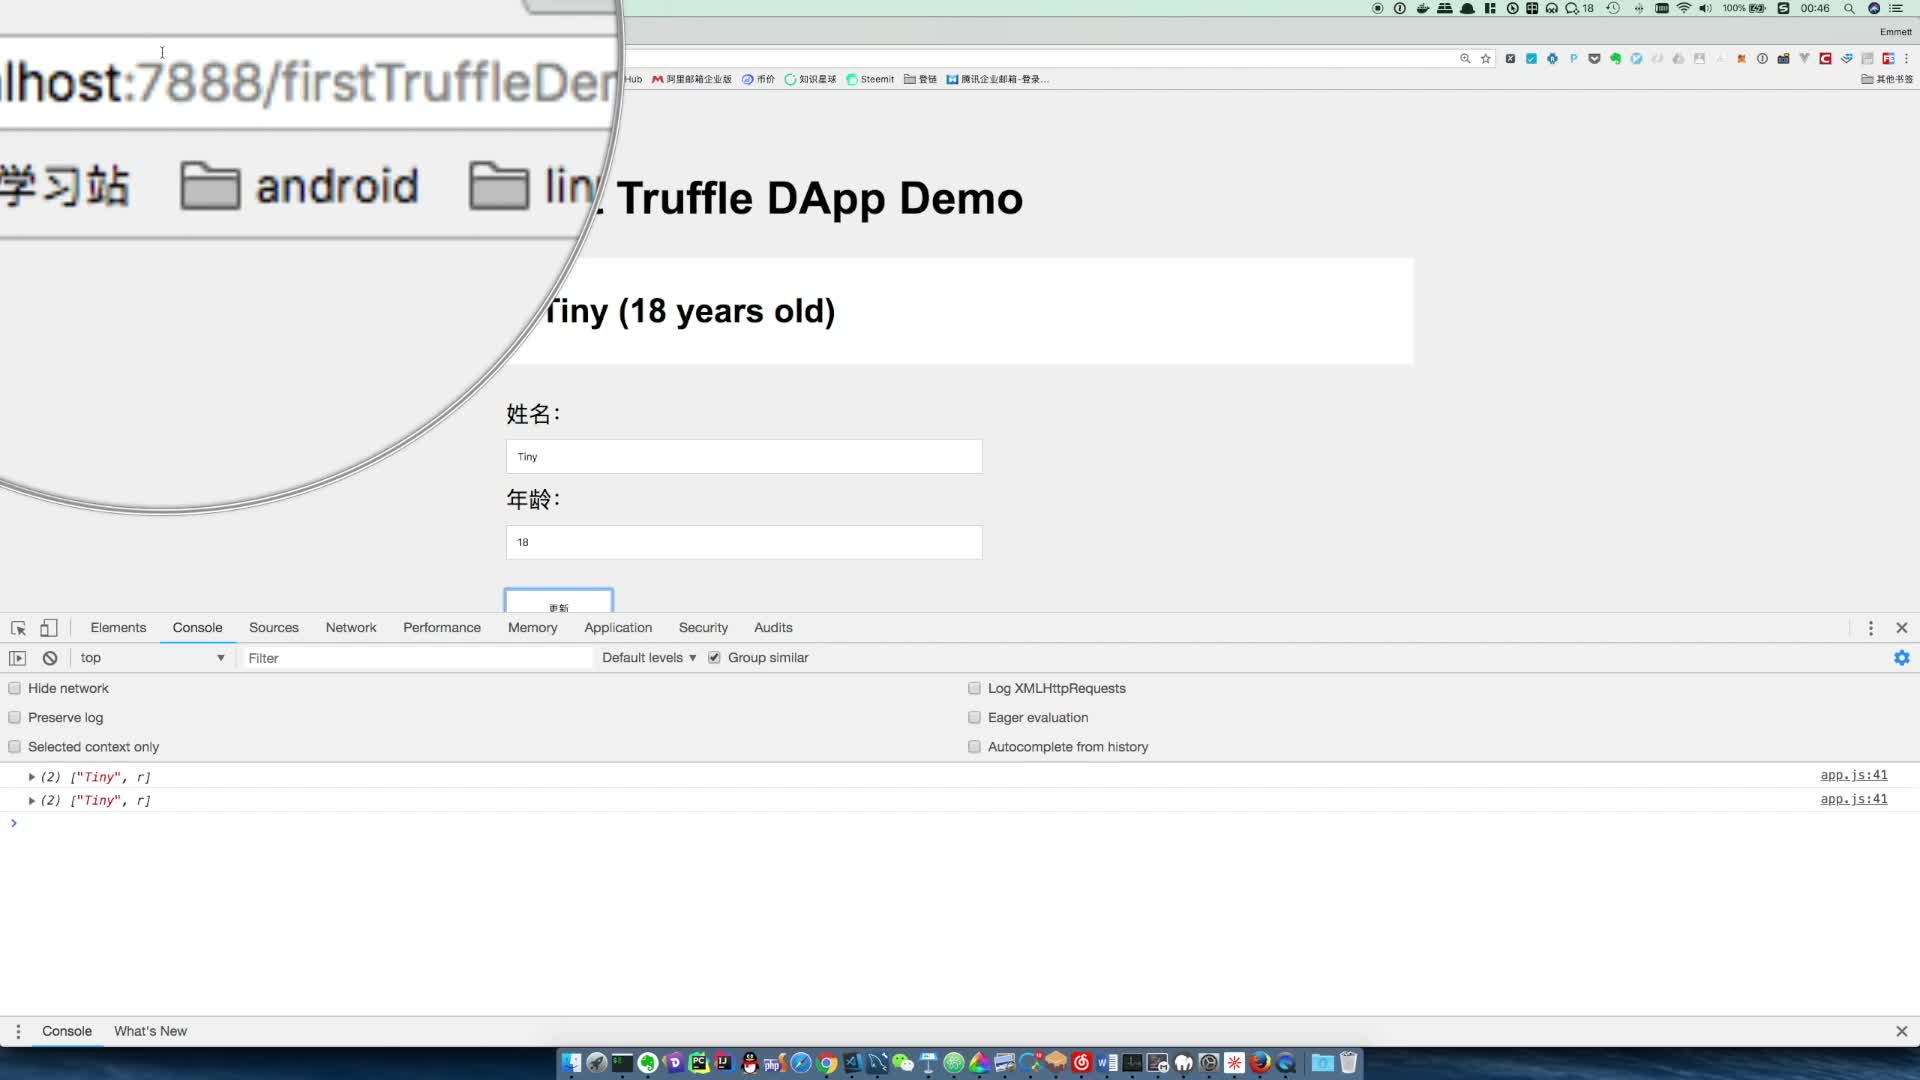Click the console Filter input

coord(417,658)
